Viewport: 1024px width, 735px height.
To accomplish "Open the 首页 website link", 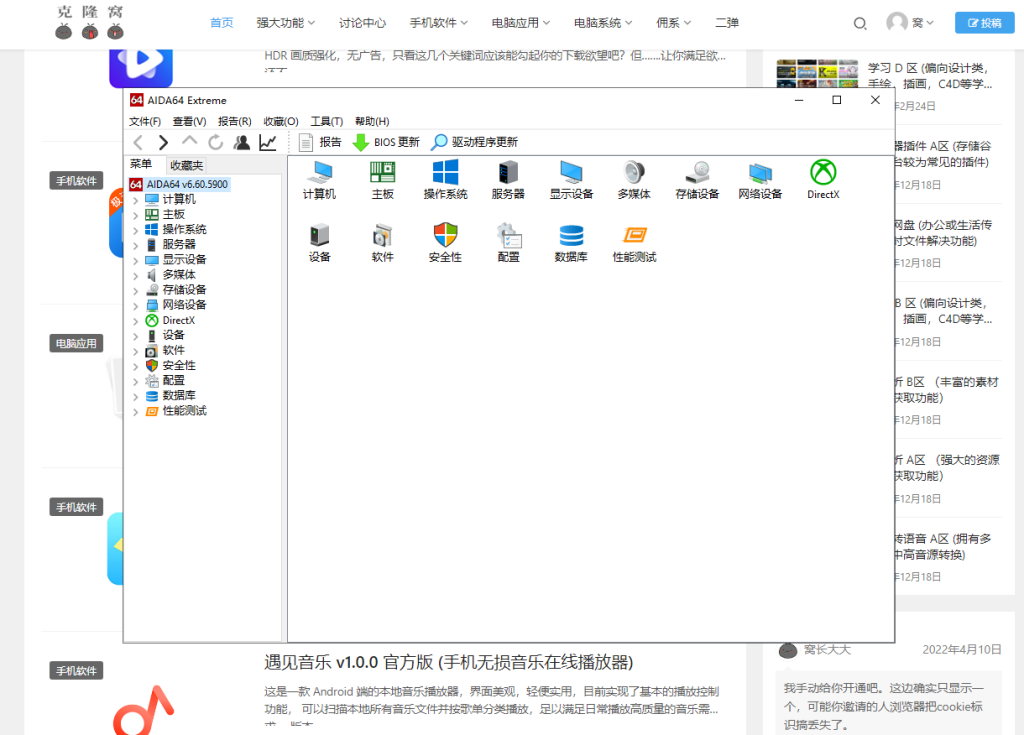I will coord(221,23).
